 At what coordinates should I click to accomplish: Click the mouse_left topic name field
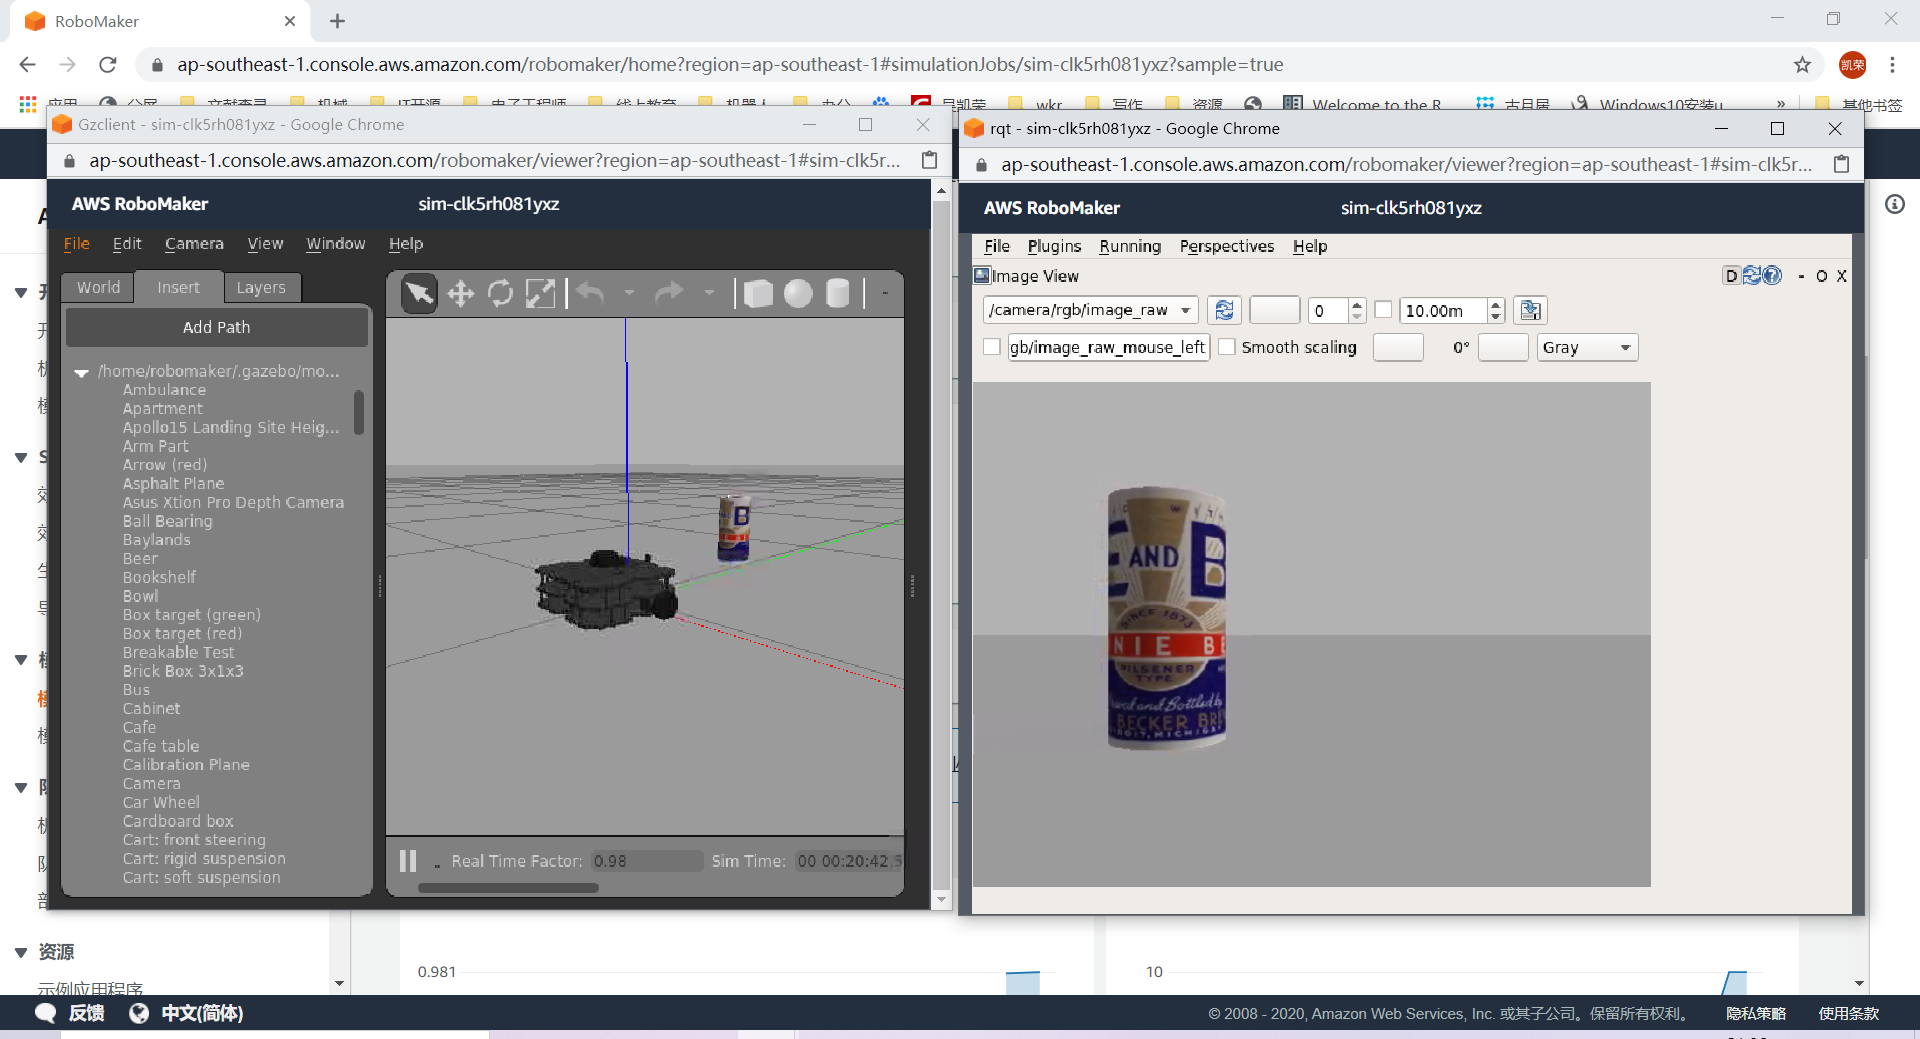point(1108,347)
